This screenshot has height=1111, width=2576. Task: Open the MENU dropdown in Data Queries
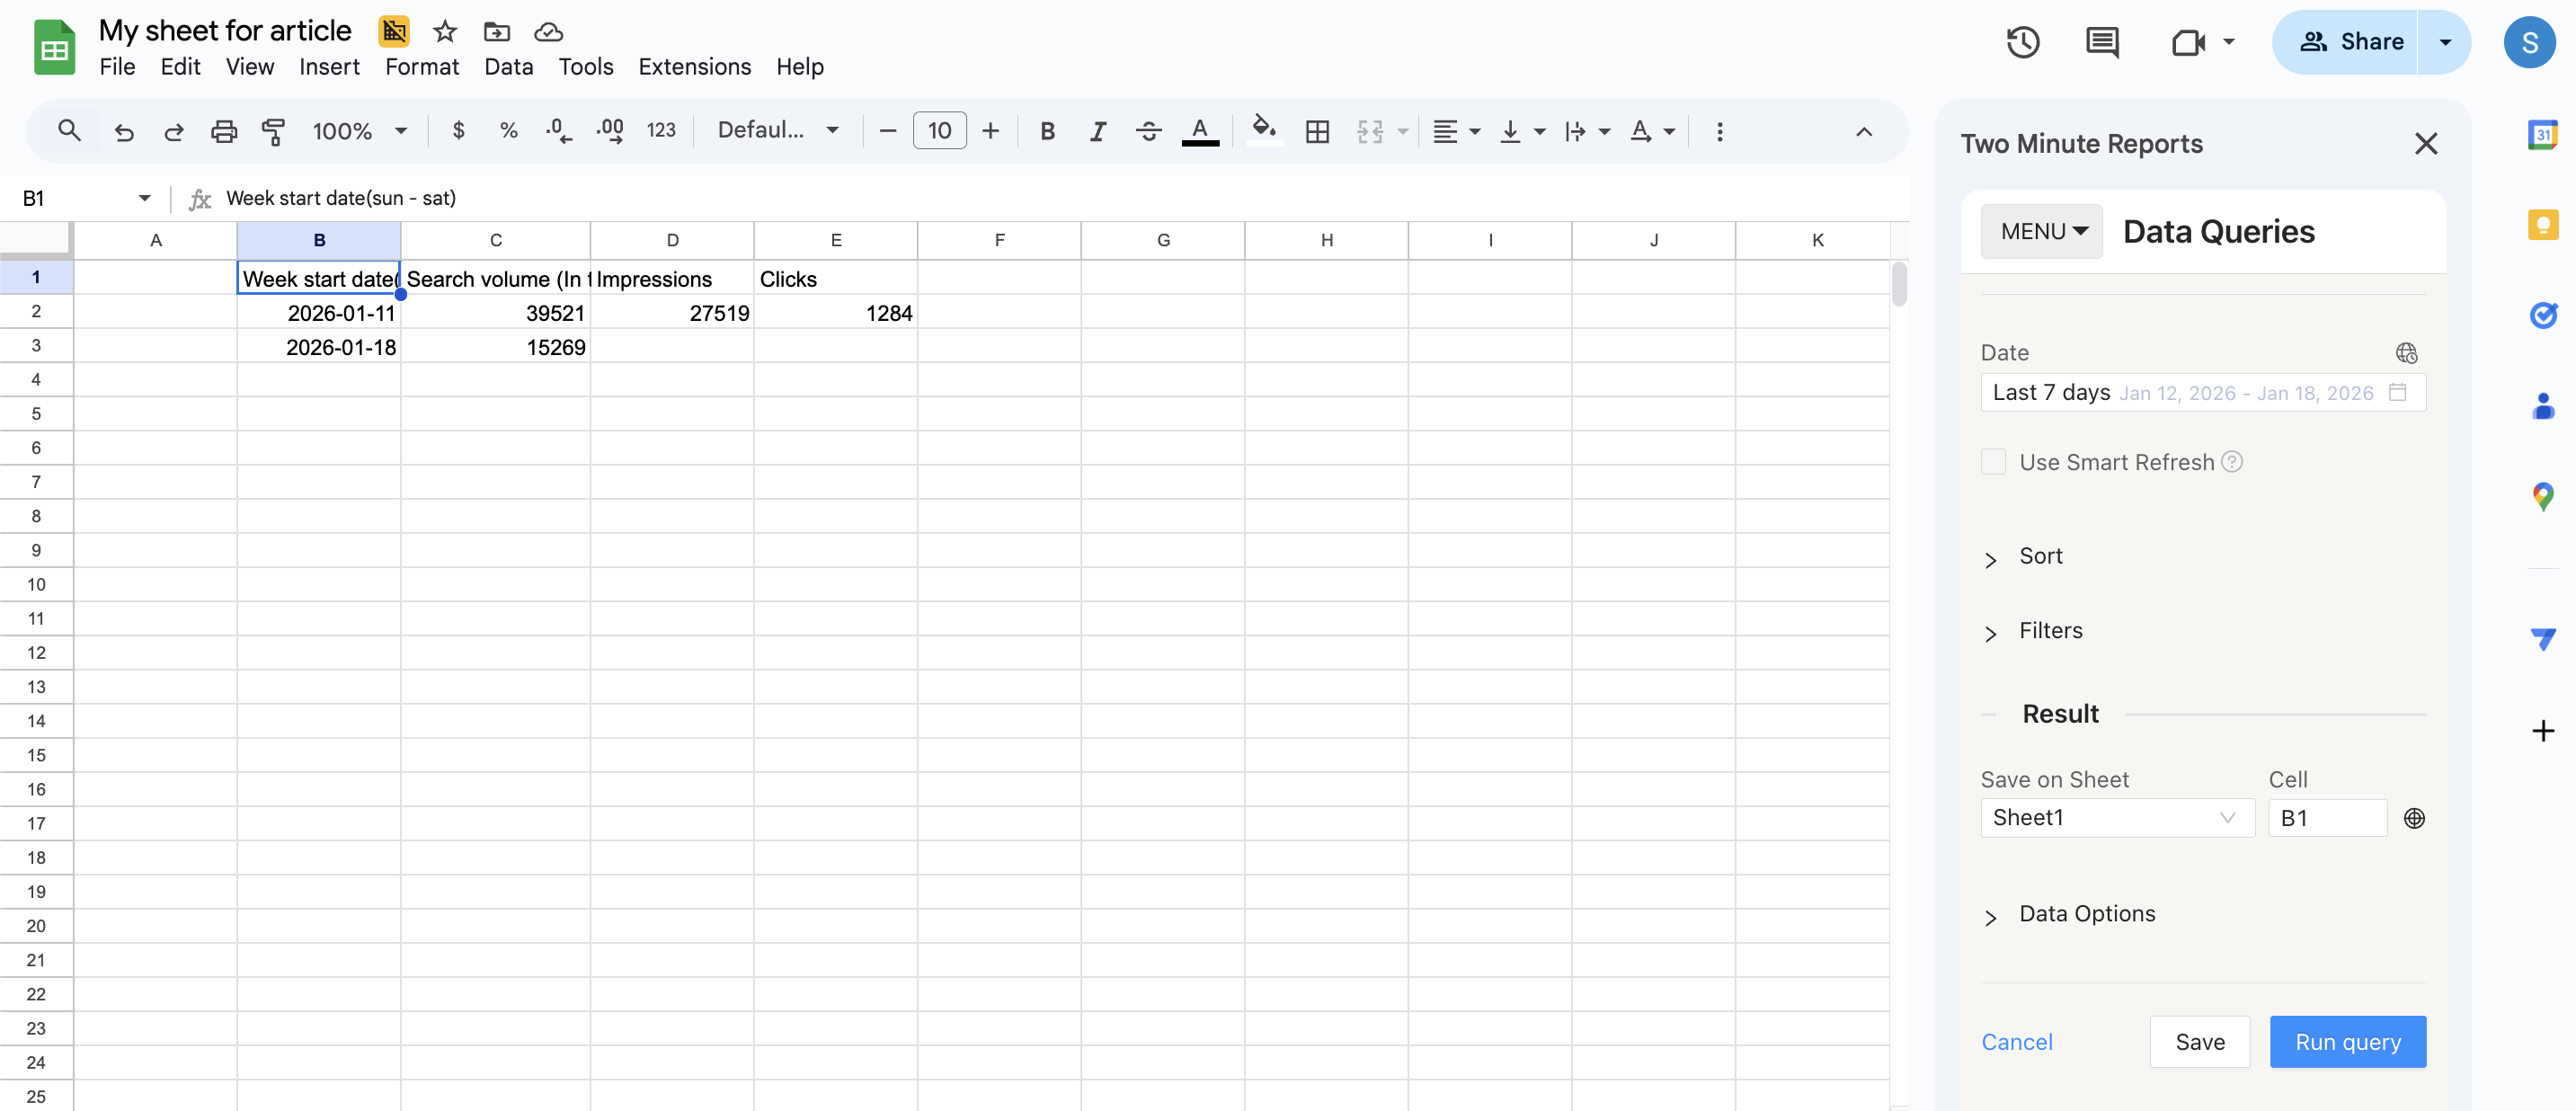(x=2042, y=232)
